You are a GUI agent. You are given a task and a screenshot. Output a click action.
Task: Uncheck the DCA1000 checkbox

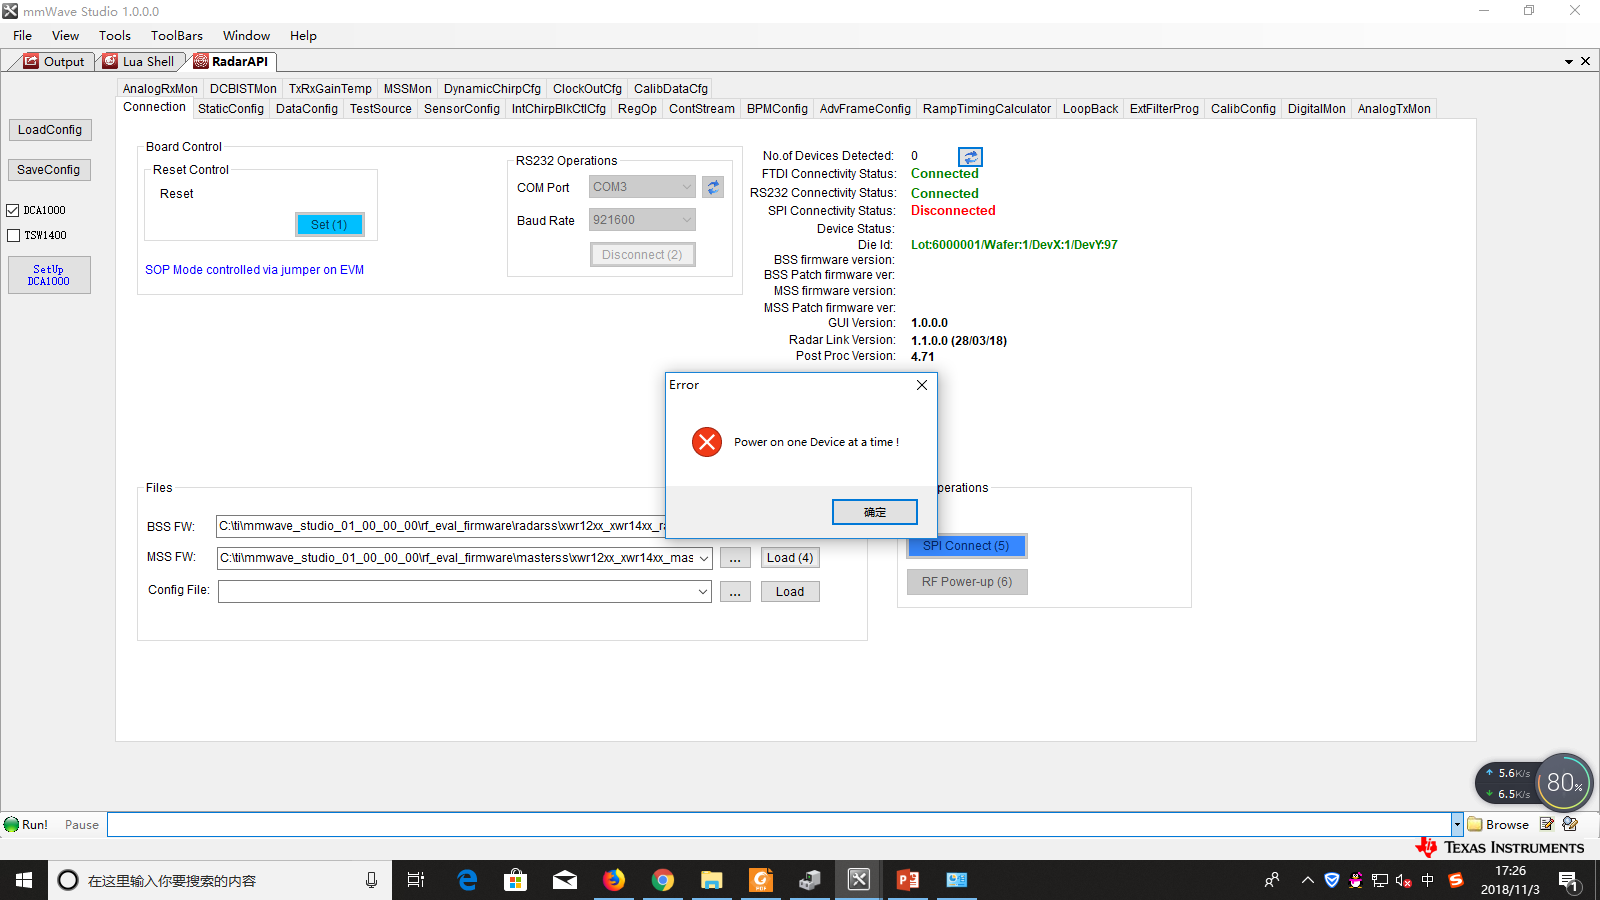pos(13,210)
